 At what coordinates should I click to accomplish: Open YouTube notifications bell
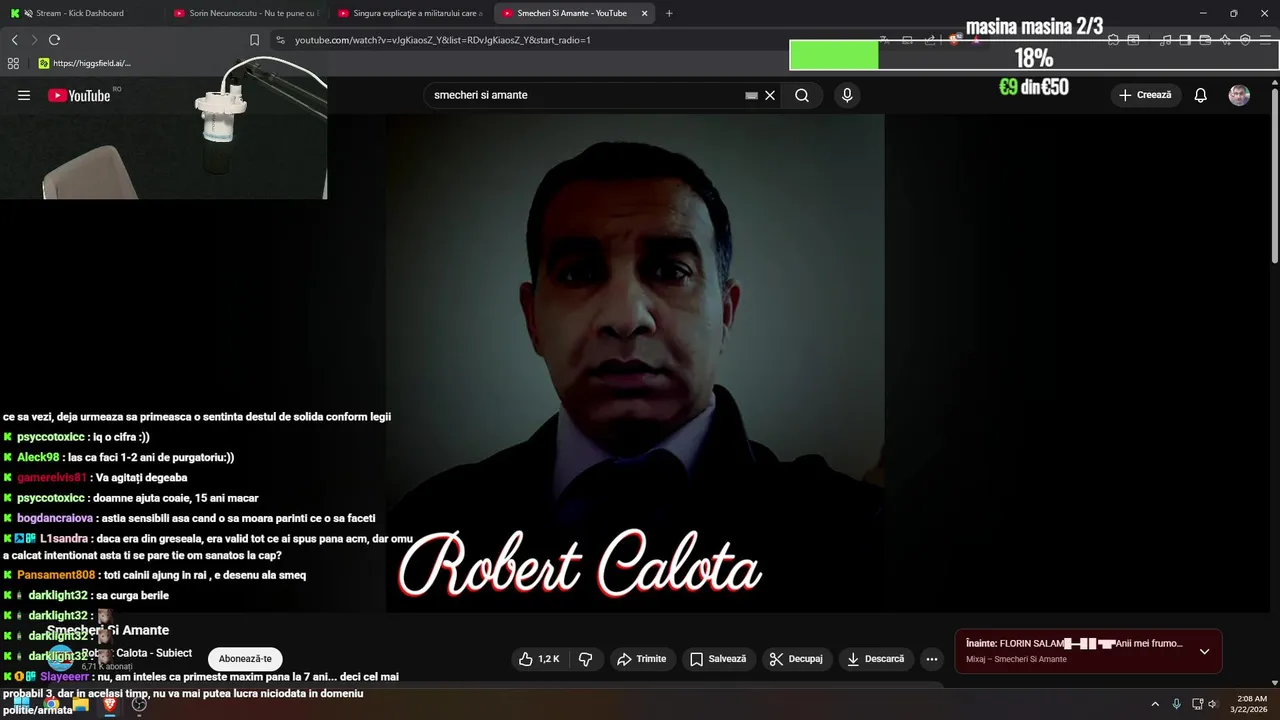pyautogui.click(x=1201, y=95)
